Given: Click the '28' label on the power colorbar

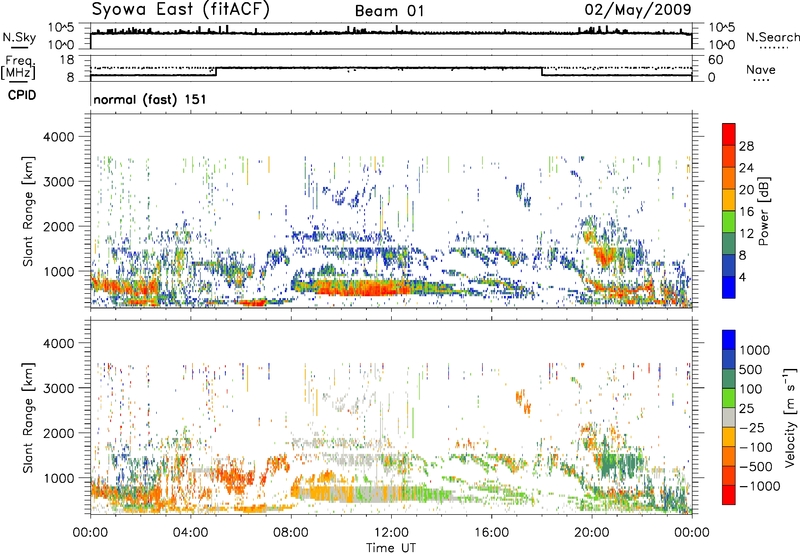Looking at the screenshot, I should point(746,146).
